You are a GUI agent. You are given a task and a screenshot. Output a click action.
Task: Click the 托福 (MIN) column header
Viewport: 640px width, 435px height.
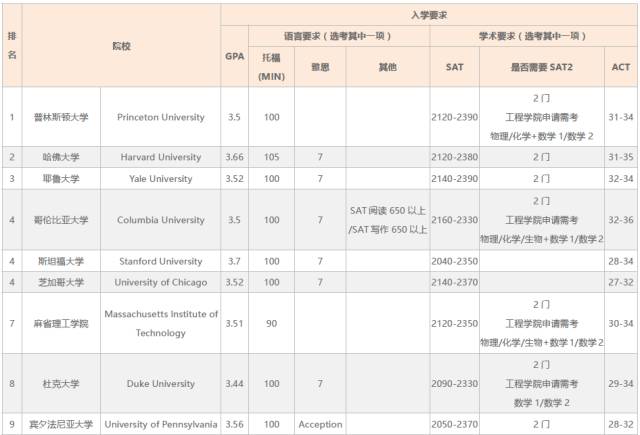pyautogui.click(x=271, y=67)
